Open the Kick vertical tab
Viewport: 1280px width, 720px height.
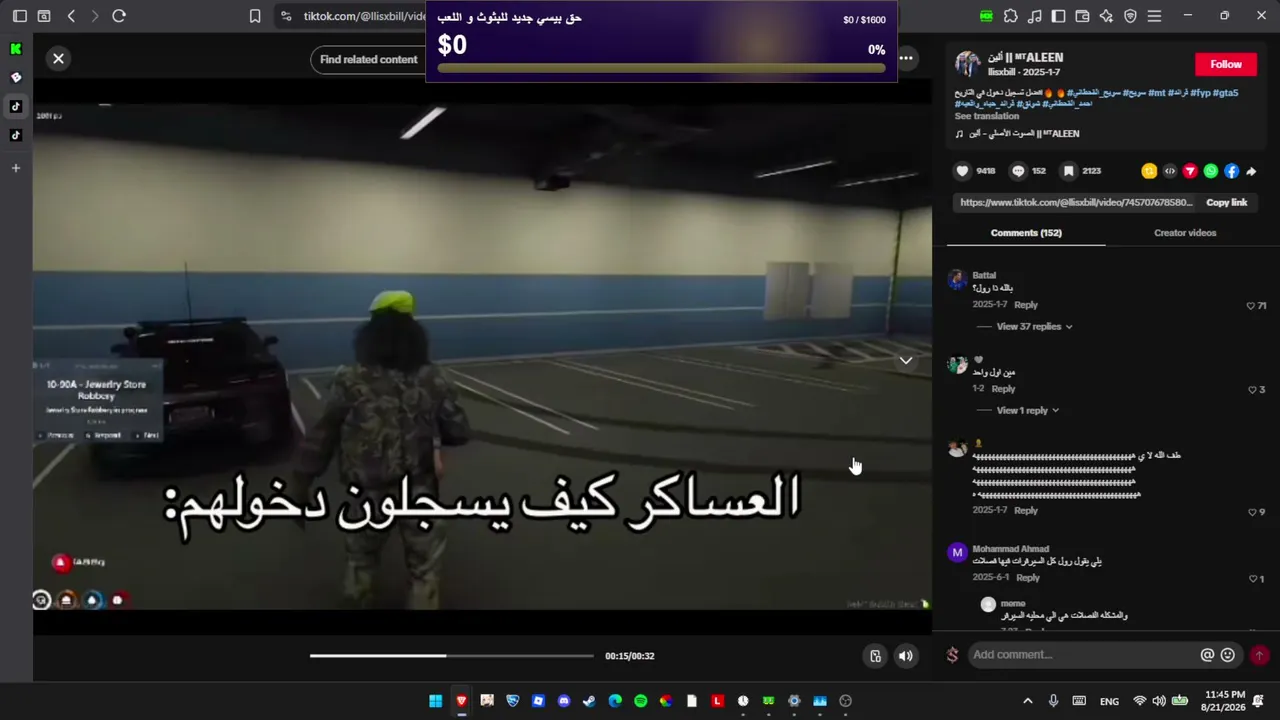click(x=16, y=48)
